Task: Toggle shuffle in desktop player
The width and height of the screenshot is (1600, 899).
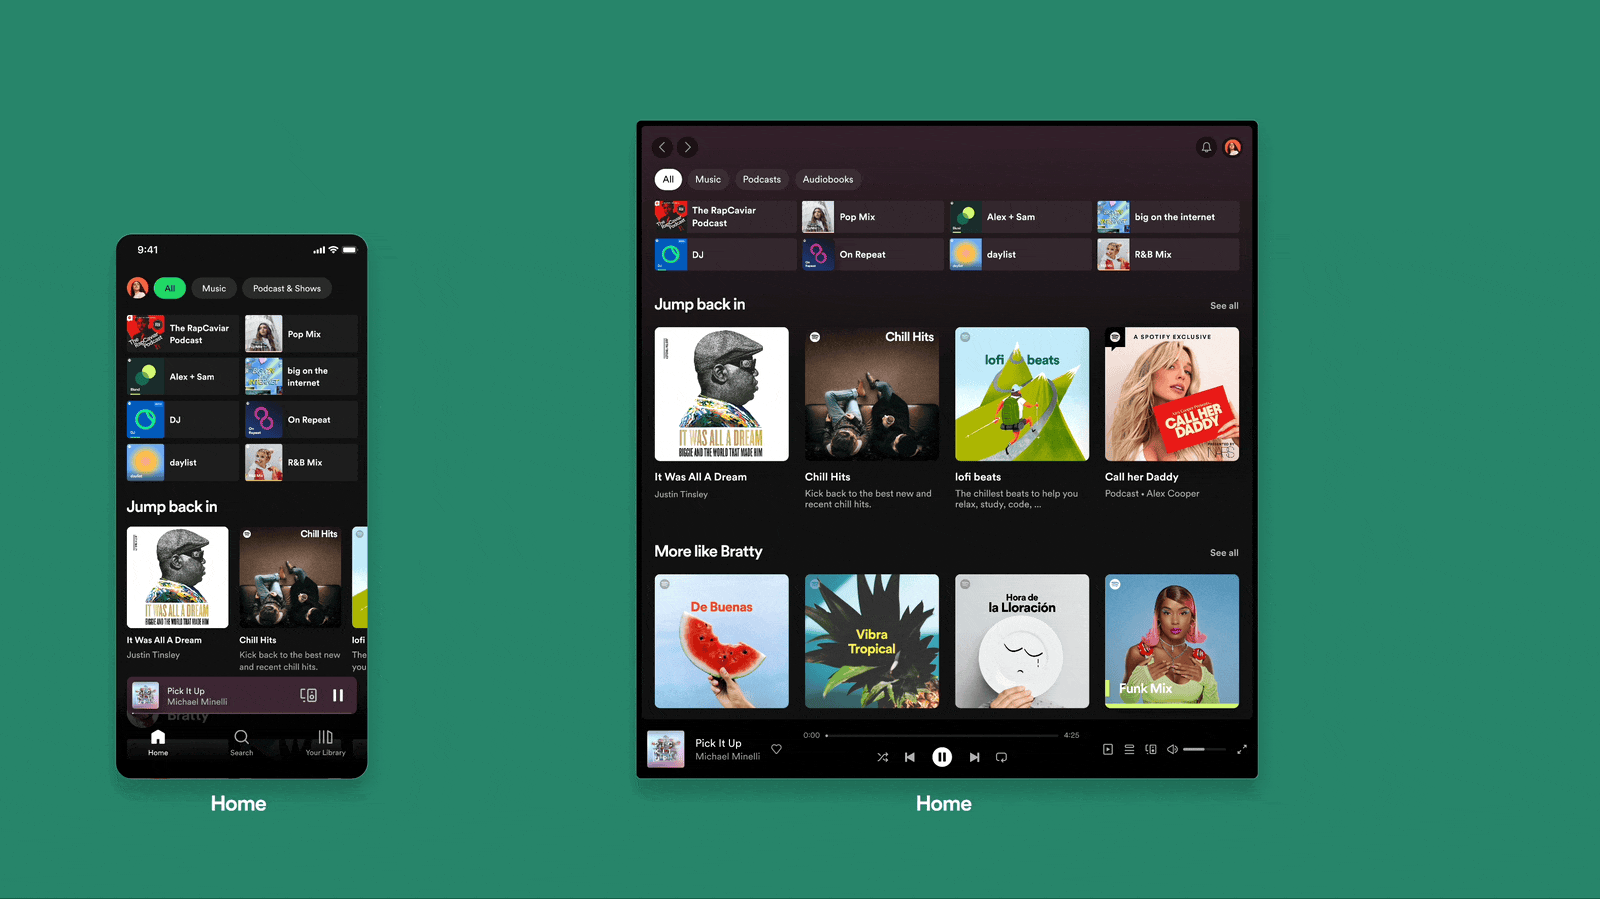Action: tap(882, 757)
